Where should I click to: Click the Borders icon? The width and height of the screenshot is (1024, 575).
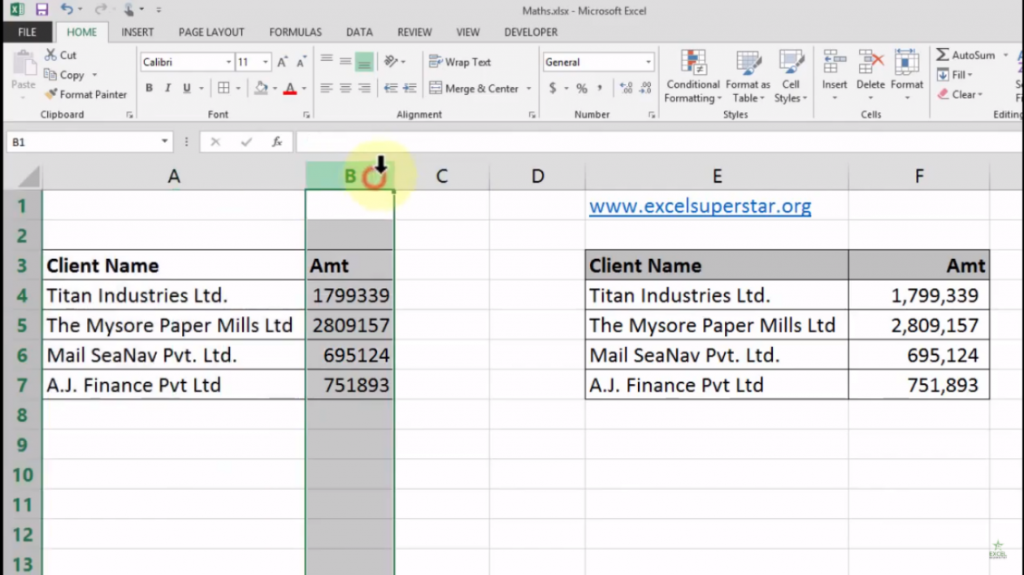point(223,88)
